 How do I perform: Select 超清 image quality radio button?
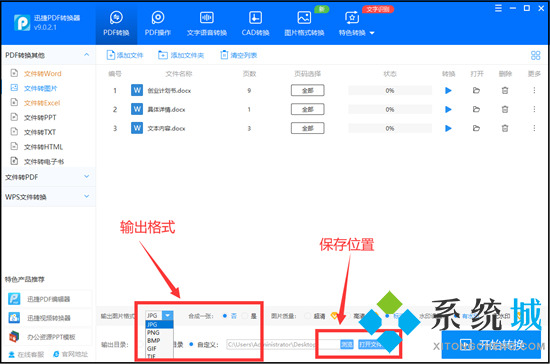click(308, 316)
